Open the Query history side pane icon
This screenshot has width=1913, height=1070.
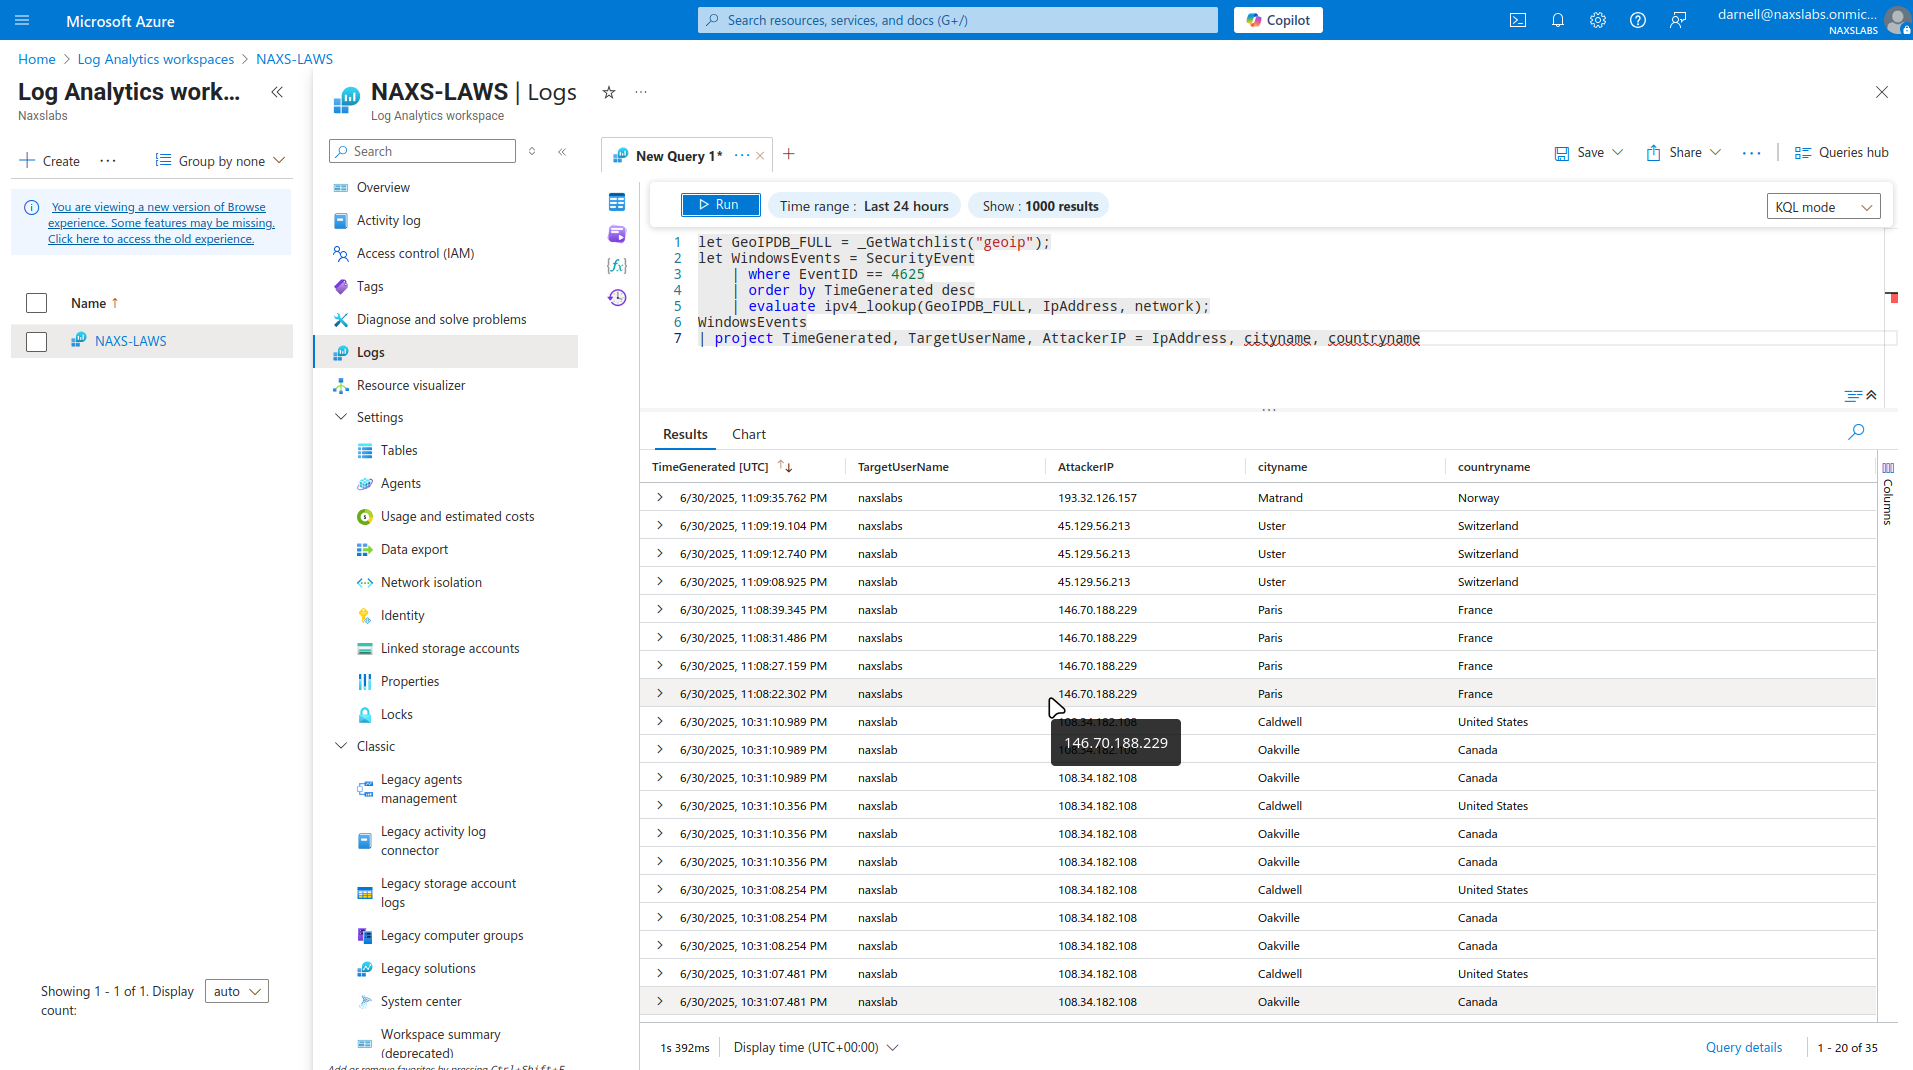pyautogui.click(x=617, y=297)
